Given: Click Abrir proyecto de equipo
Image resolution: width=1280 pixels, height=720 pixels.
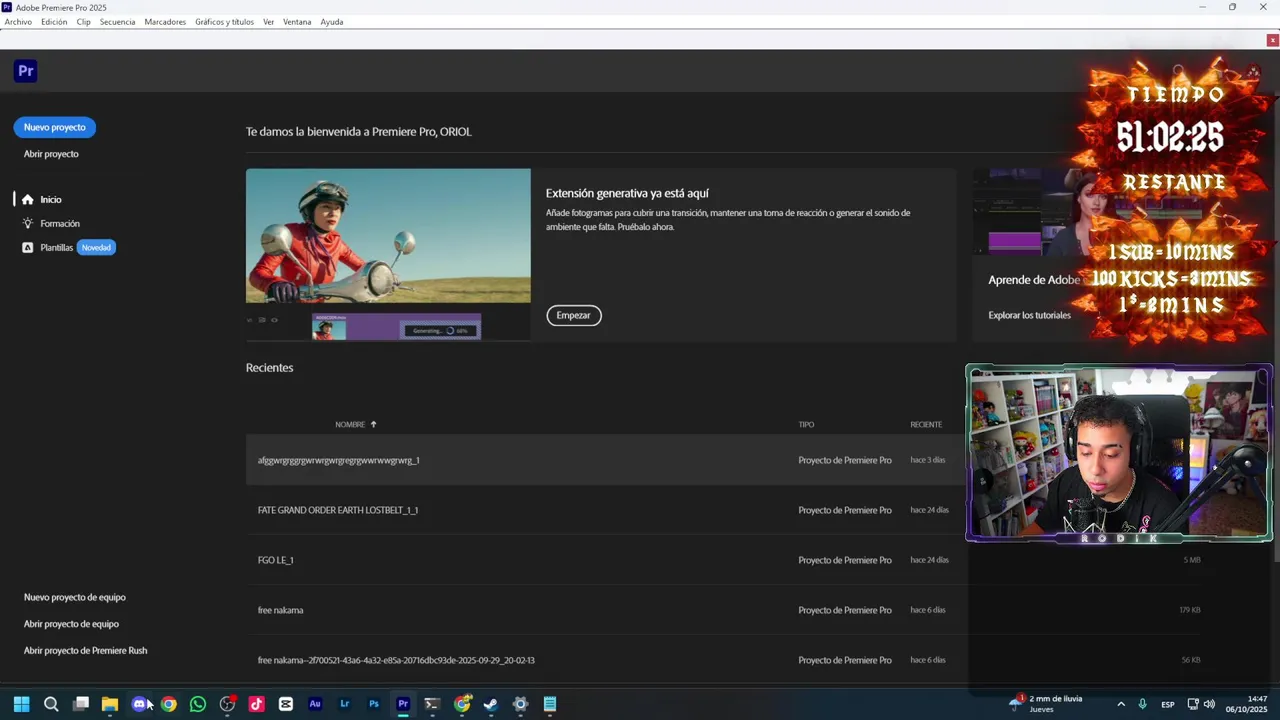Looking at the screenshot, I should coord(71,624).
